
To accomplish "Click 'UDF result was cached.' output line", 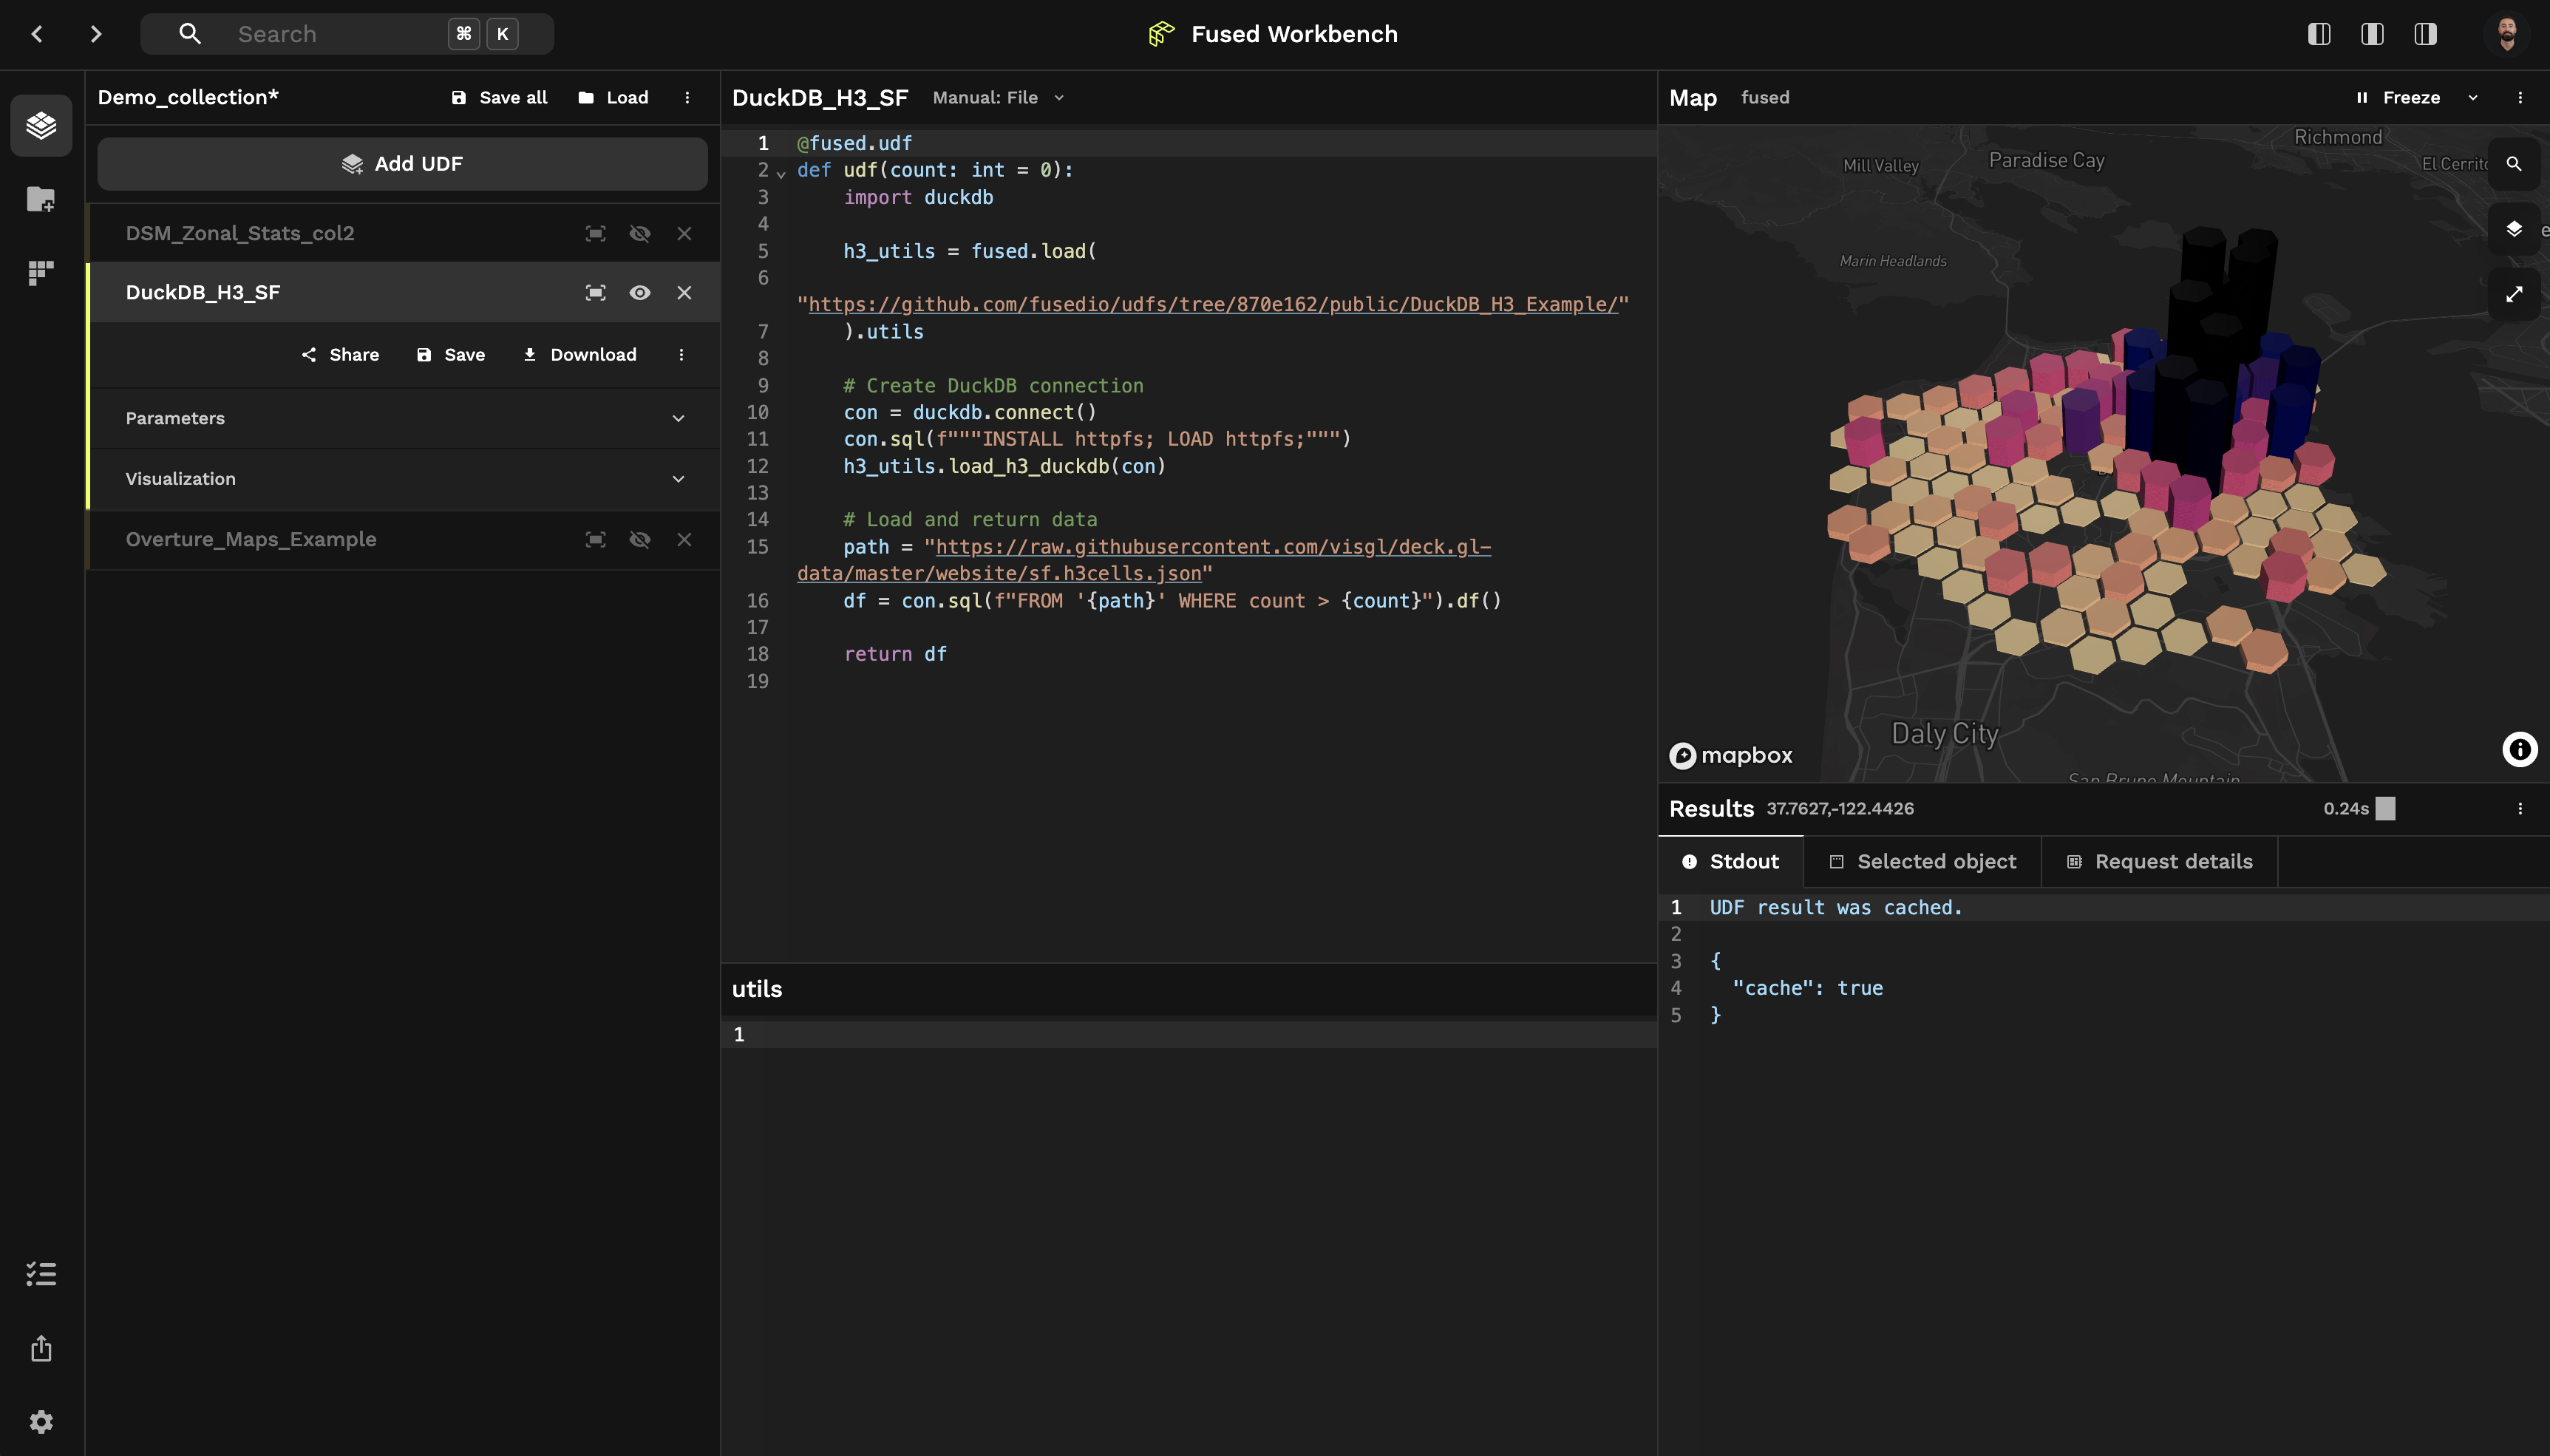I will 1835,907.
